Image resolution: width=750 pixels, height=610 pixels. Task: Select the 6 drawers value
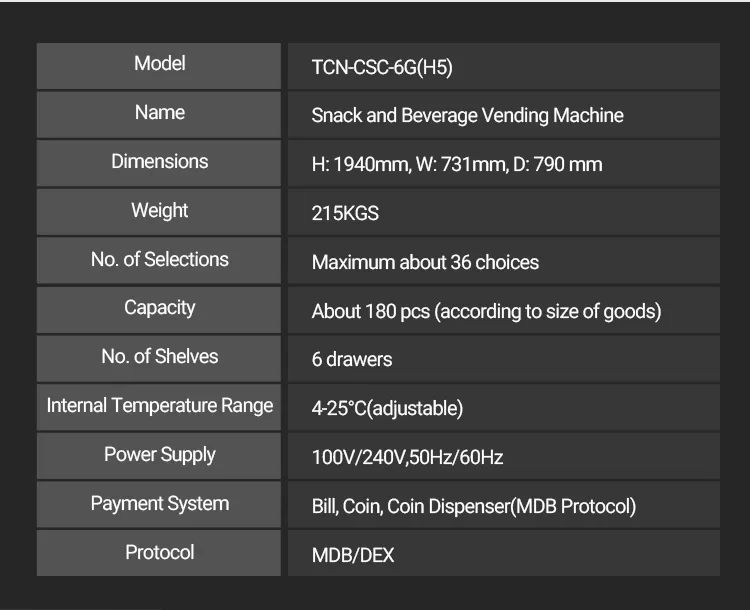point(352,360)
